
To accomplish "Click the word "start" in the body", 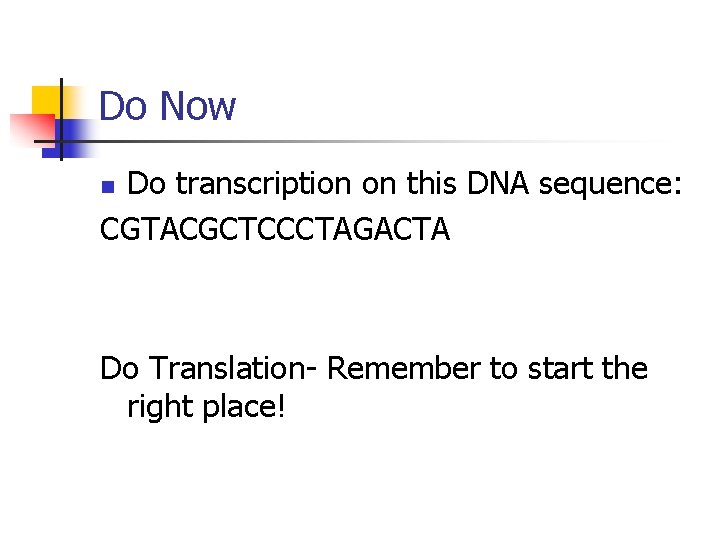I will pyautogui.click(x=560, y=369).
